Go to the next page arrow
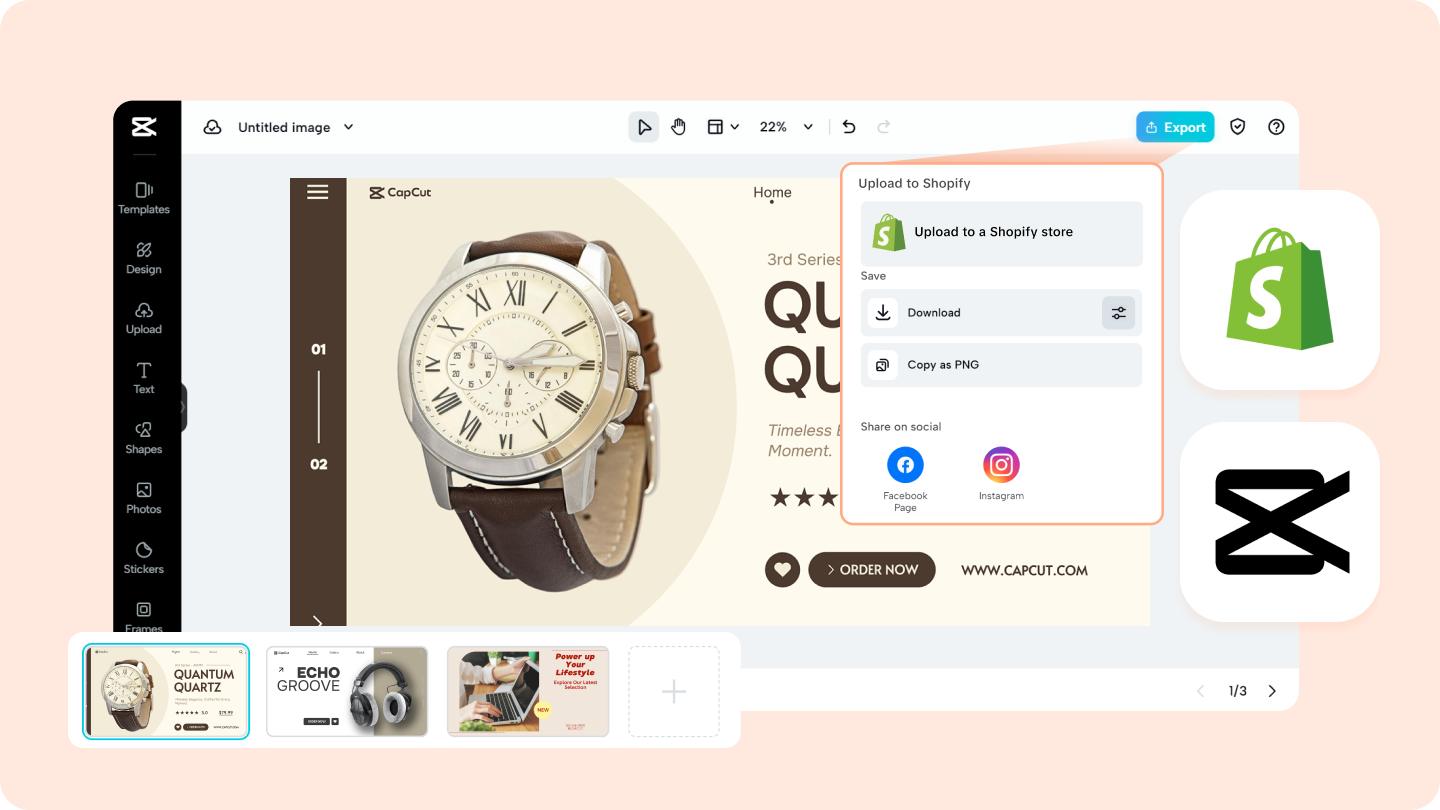 tap(1272, 691)
